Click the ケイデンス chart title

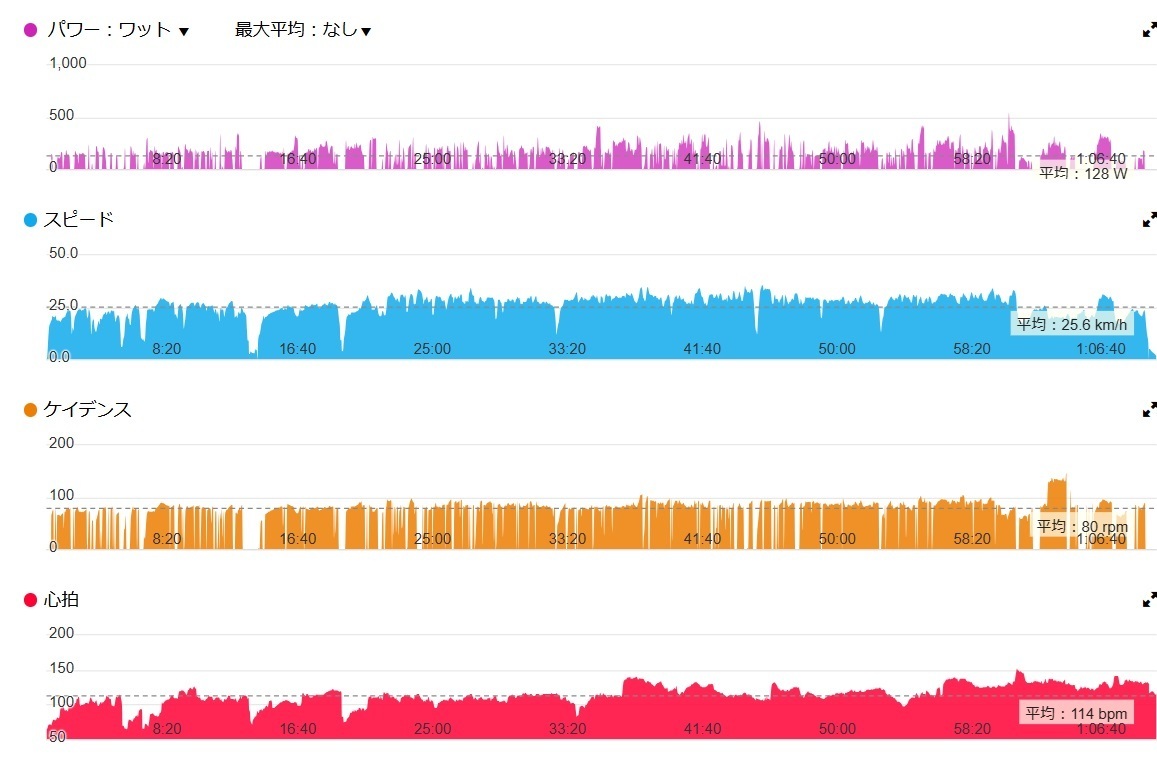(88, 409)
